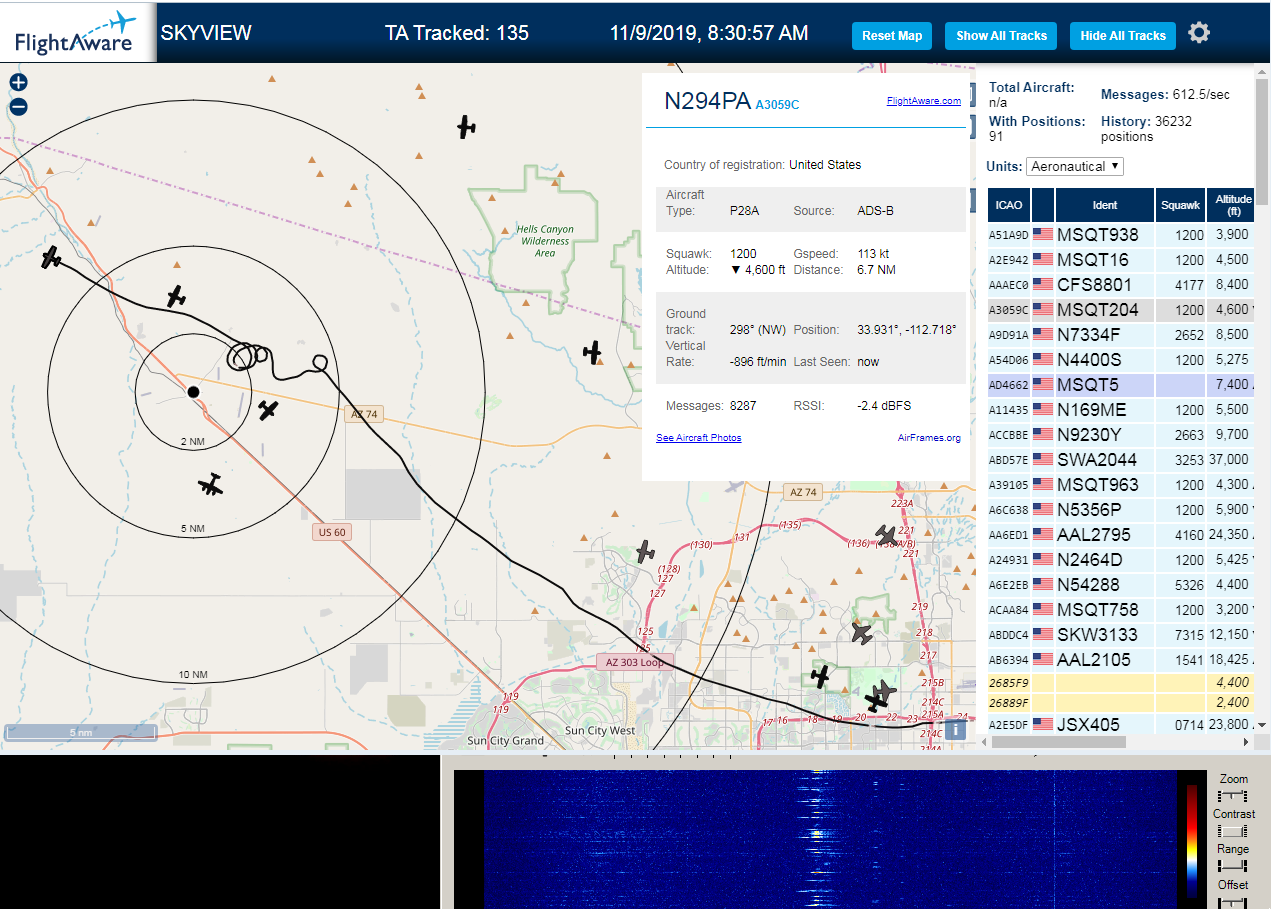
Task: Click Reset Map button
Action: click(892, 35)
